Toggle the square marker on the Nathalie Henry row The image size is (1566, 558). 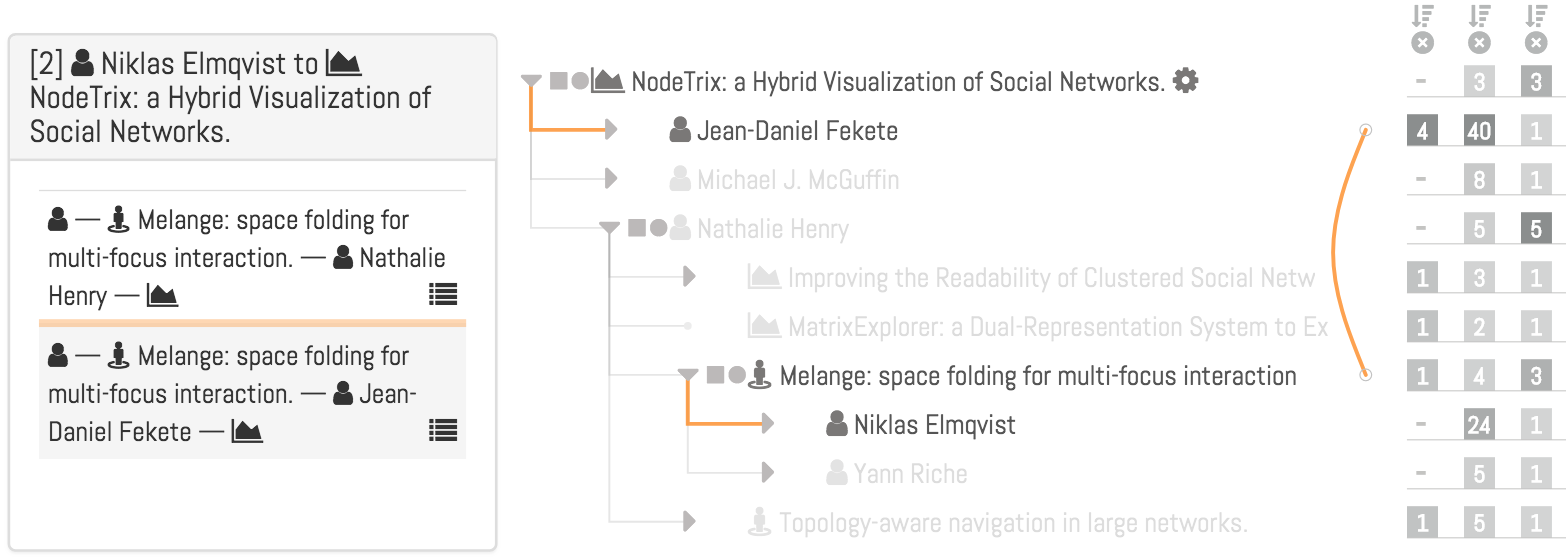tap(637, 228)
